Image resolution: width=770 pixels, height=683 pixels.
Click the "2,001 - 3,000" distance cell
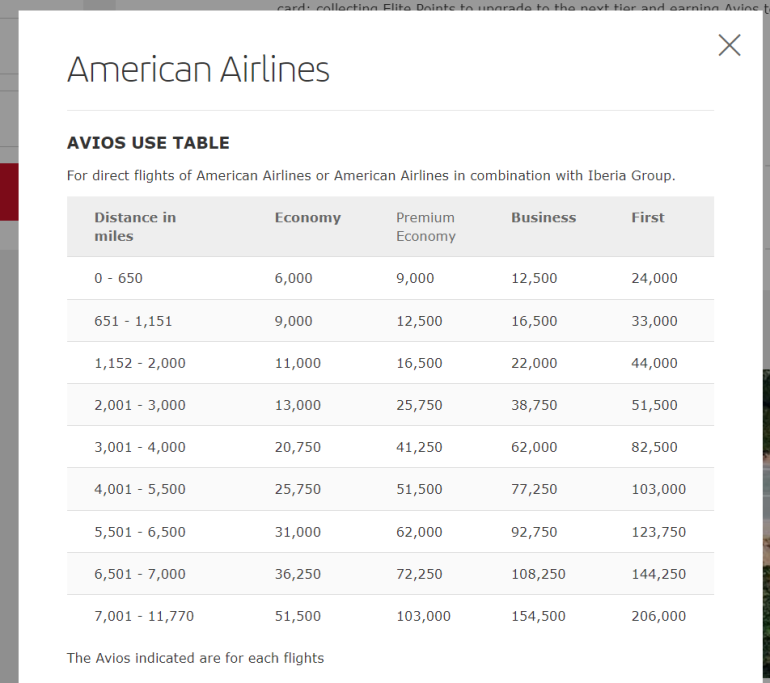coord(140,405)
